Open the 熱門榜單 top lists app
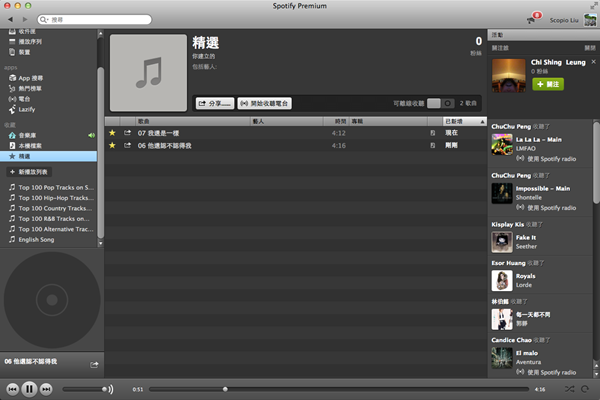This screenshot has width=600, height=400. click(30, 88)
